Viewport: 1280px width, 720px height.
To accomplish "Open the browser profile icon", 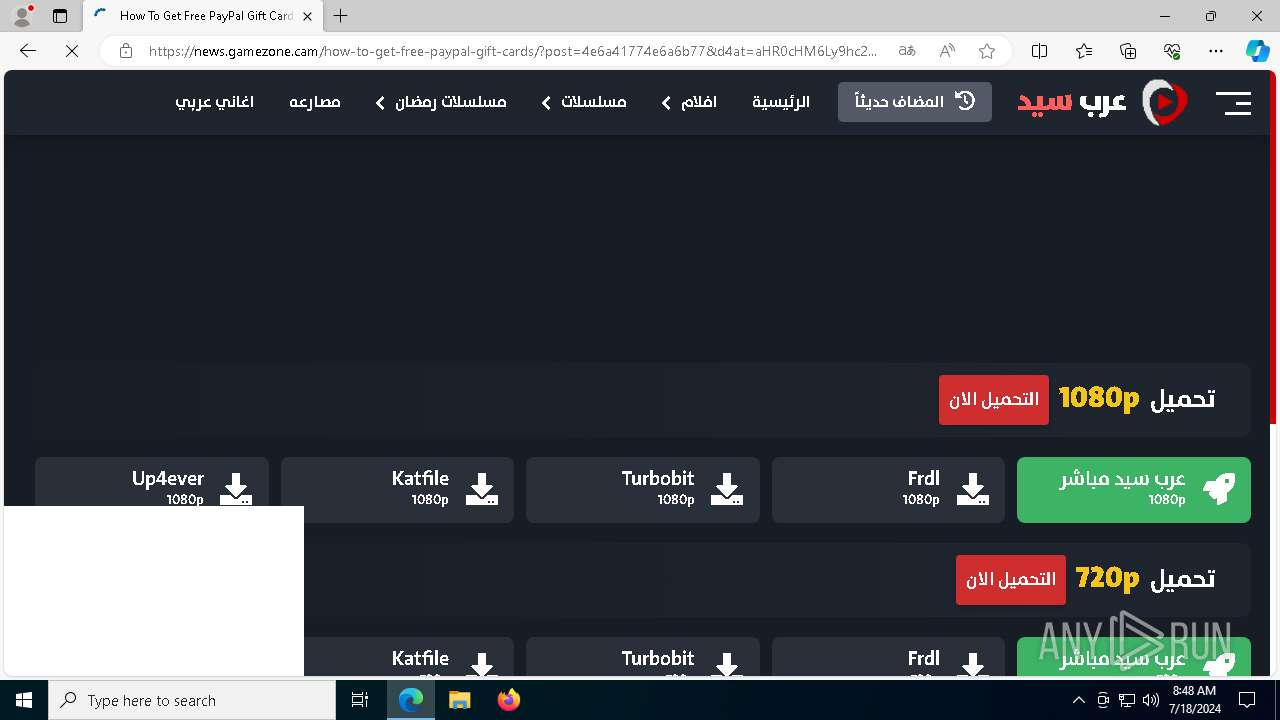I will 22,16.
